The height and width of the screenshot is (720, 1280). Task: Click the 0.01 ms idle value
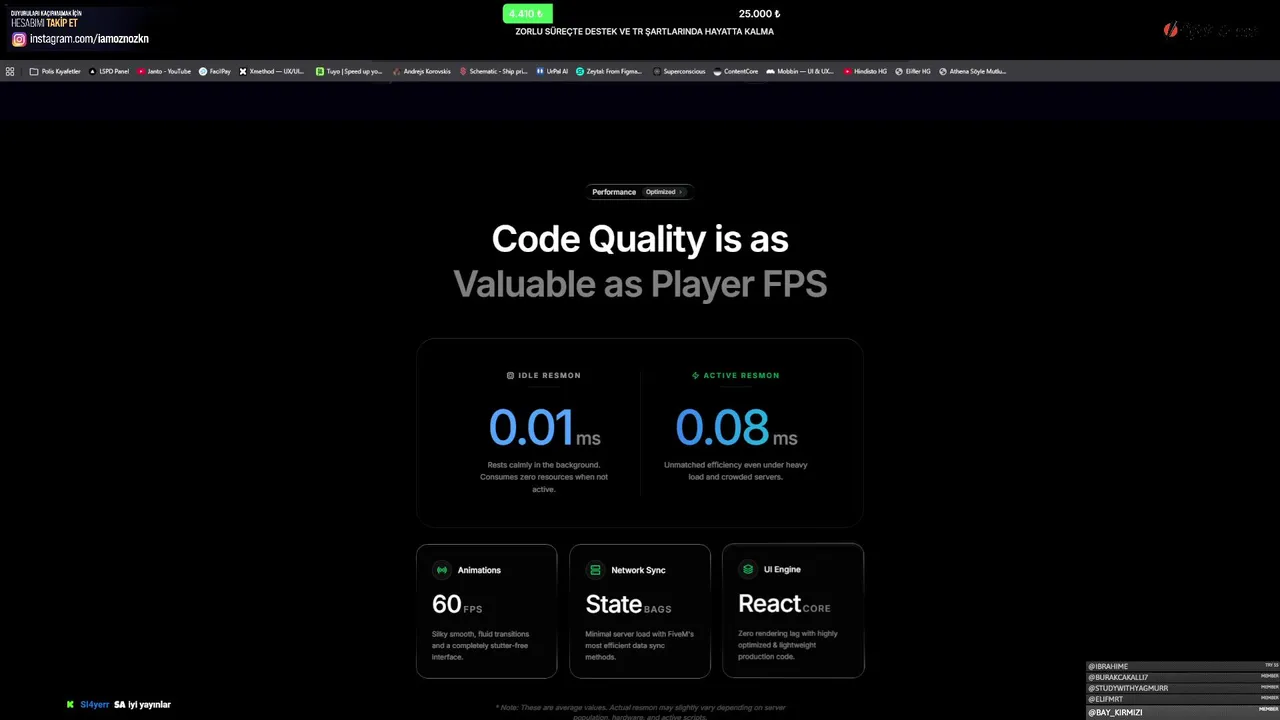545,428
